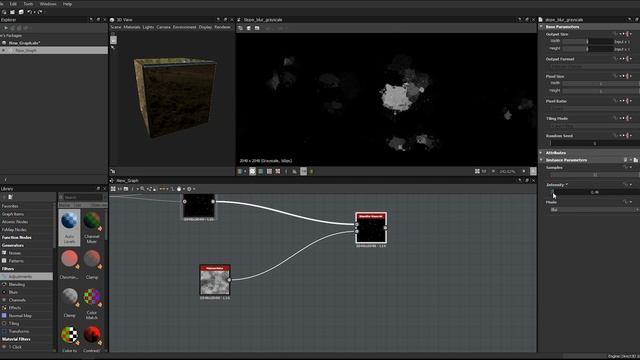Viewport: 640px width, 360px height.
Task: Select Graph Items in Library
Action: 13,214
